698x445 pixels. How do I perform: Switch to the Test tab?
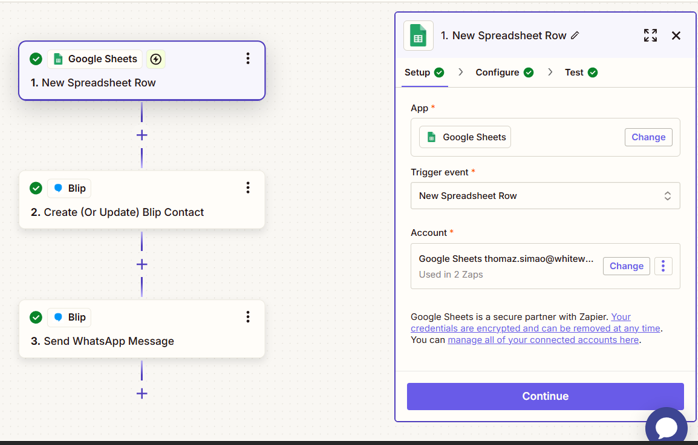581,72
